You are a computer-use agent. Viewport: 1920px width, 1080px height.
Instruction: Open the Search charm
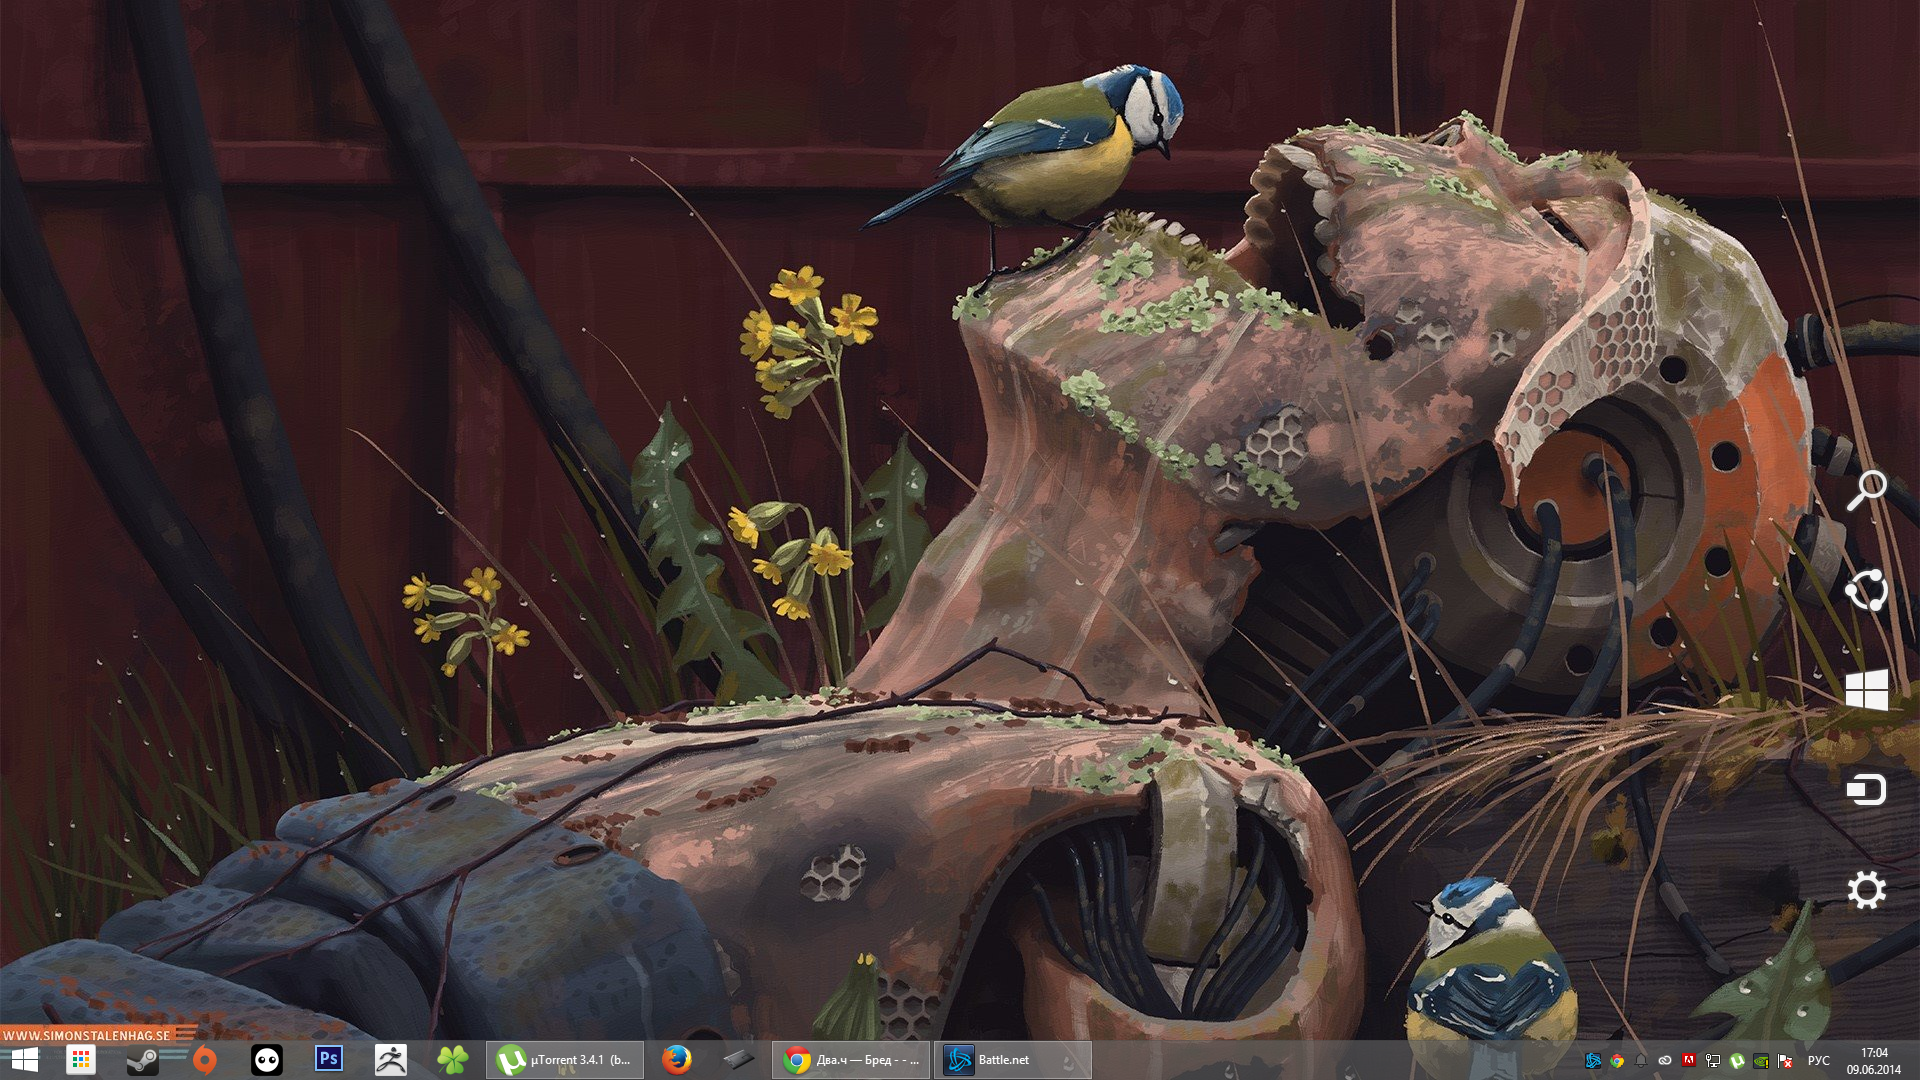1866,491
